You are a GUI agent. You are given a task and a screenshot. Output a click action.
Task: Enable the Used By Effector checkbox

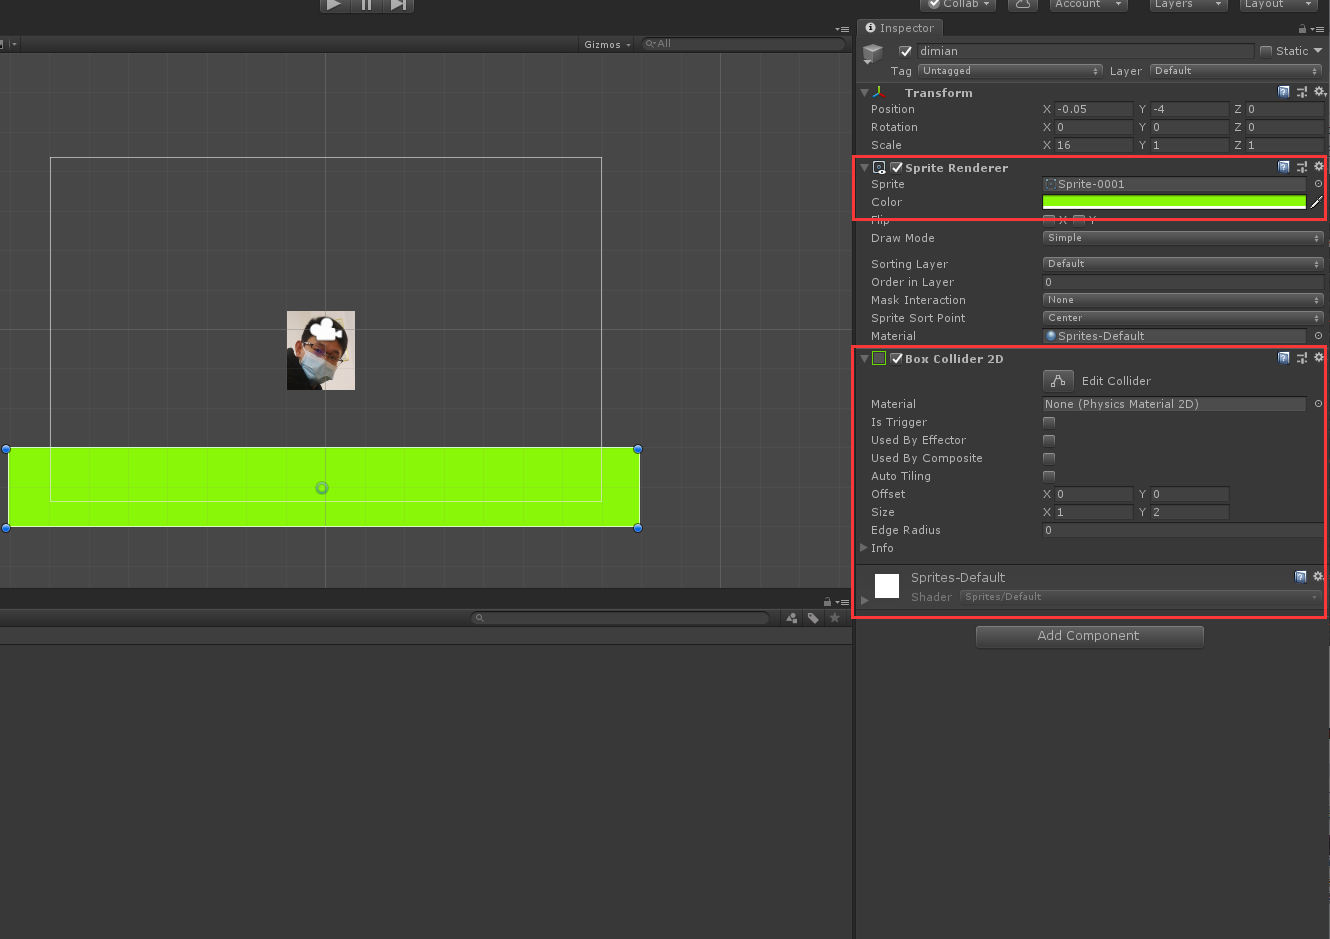[1049, 440]
